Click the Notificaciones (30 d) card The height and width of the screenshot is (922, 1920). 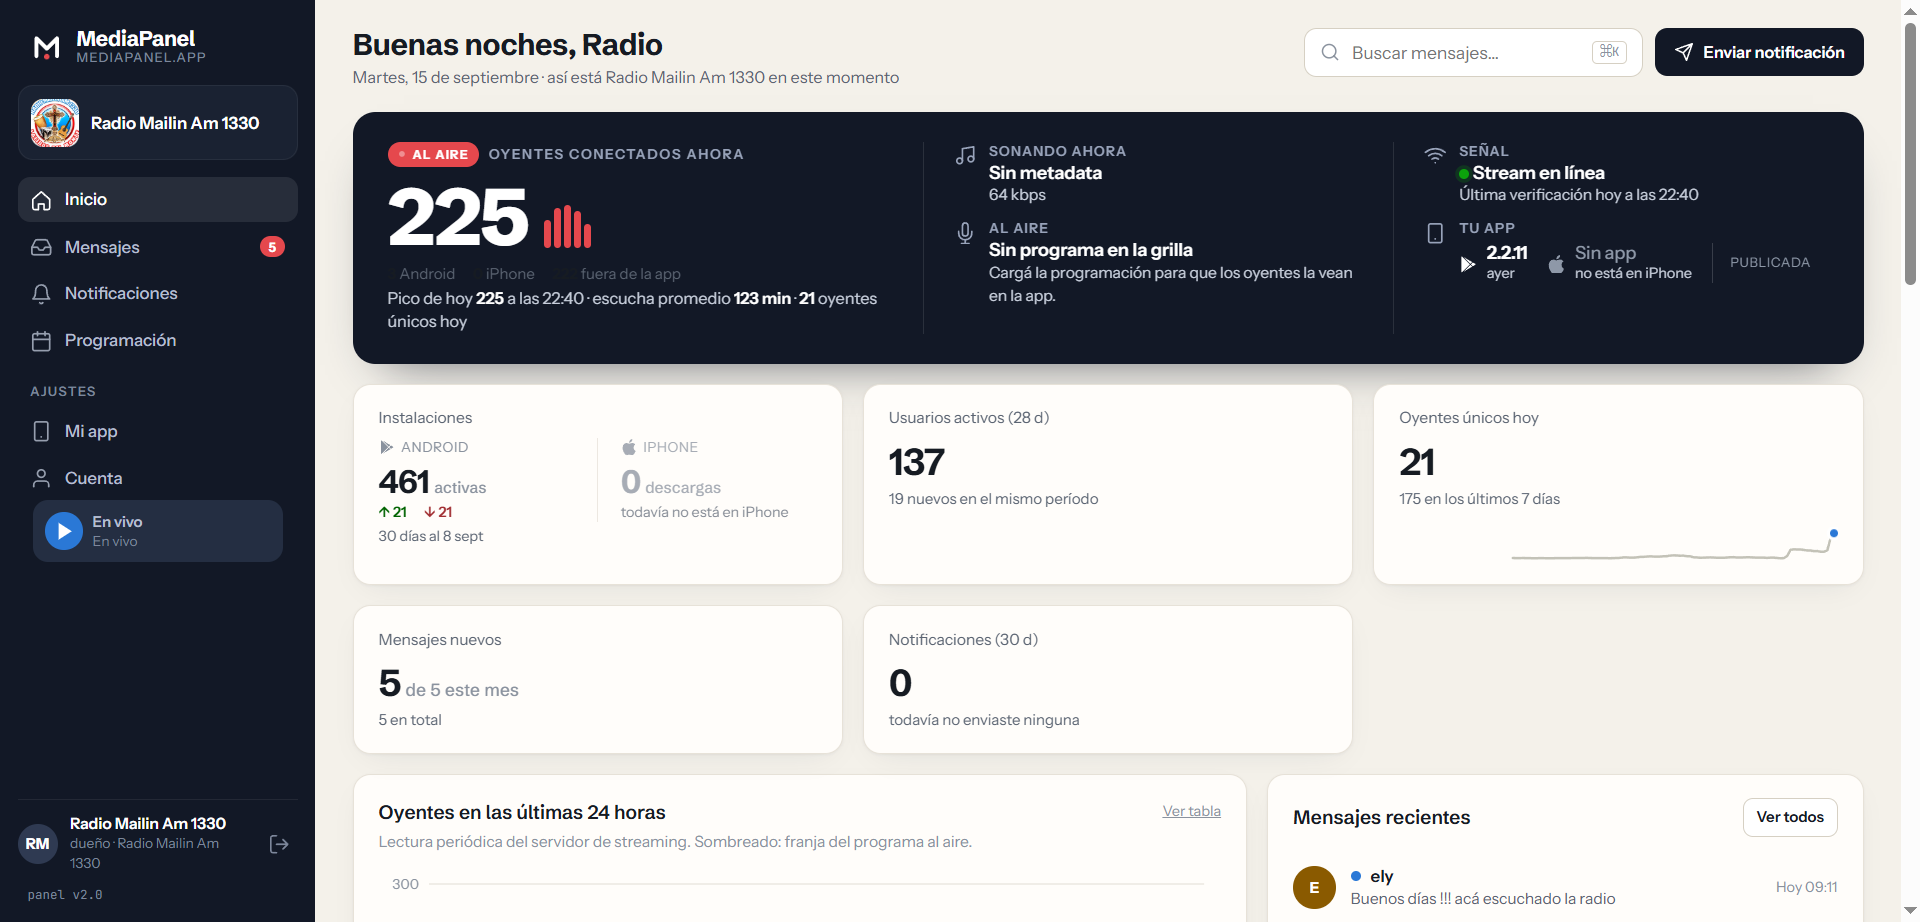point(1108,679)
